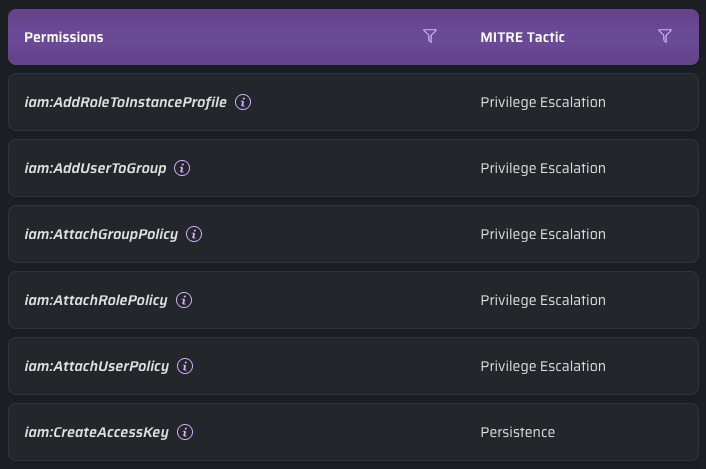Click the MITRE Tactic column header
This screenshot has height=469, width=706.
click(522, 37)
